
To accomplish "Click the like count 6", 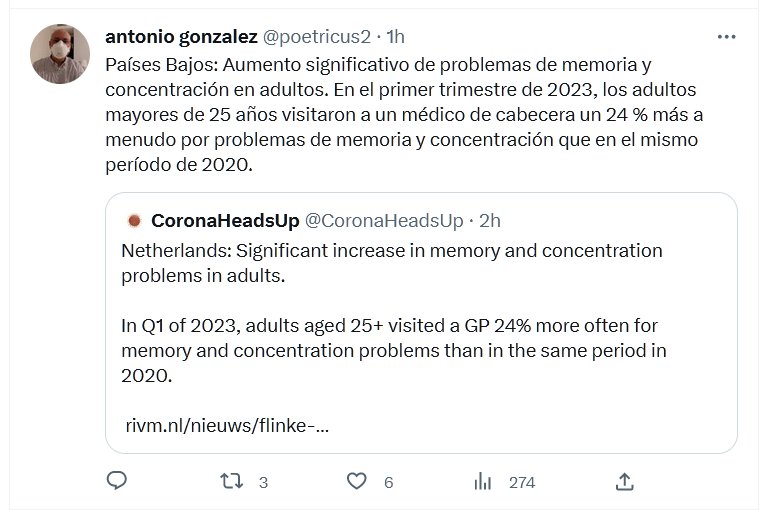I will pos(388,482).
